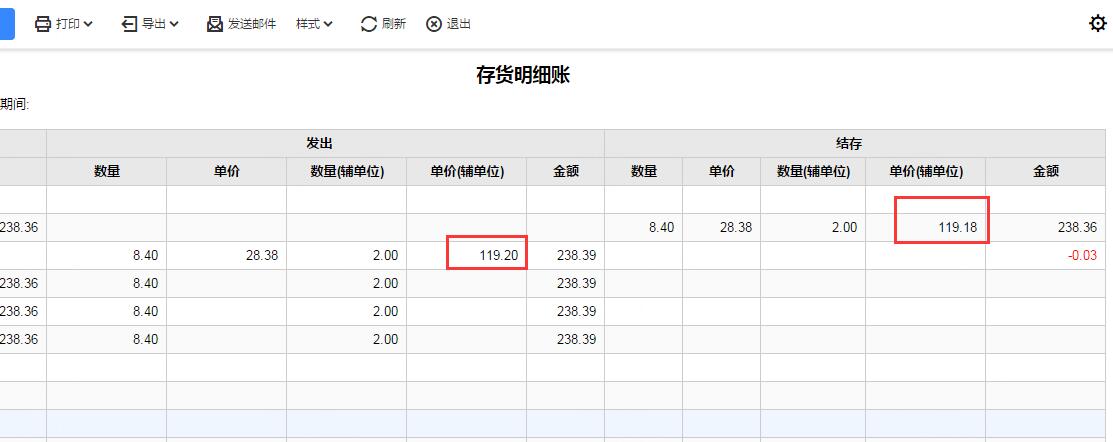
Task: Open the 打印 dropdown arrow
Action: tap(88, 24)
